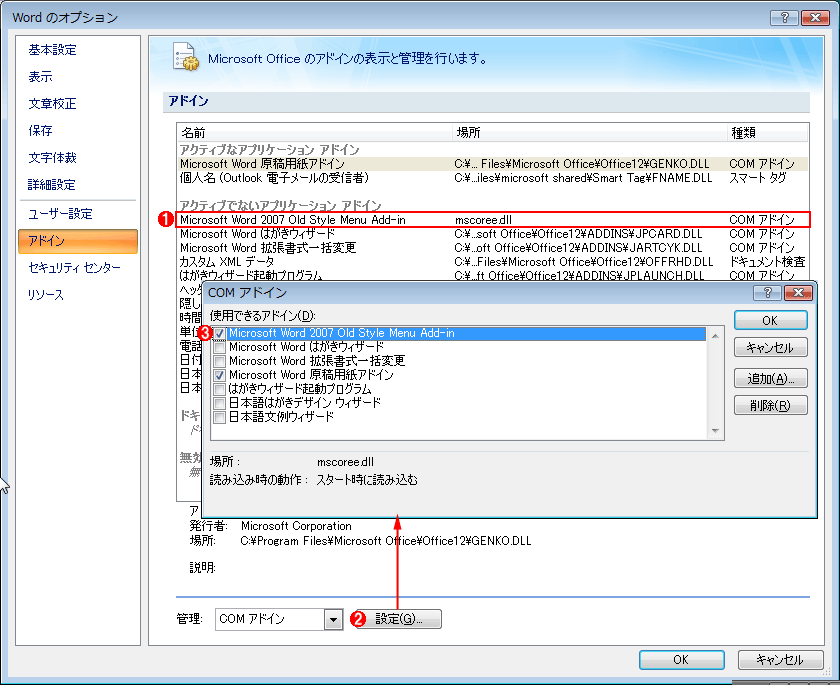
Task: Click JARTCYK.DLL path in the 場所 column
Action: click(578, 248)
